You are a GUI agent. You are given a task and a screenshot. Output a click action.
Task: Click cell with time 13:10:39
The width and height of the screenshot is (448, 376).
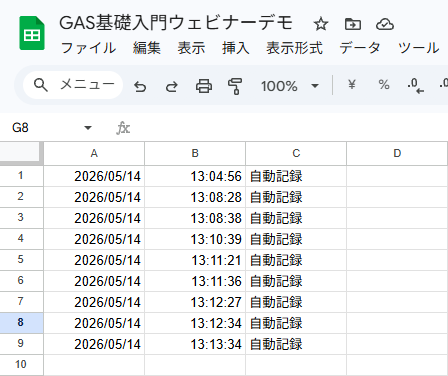pyautogui.click(x=195, y=239)
